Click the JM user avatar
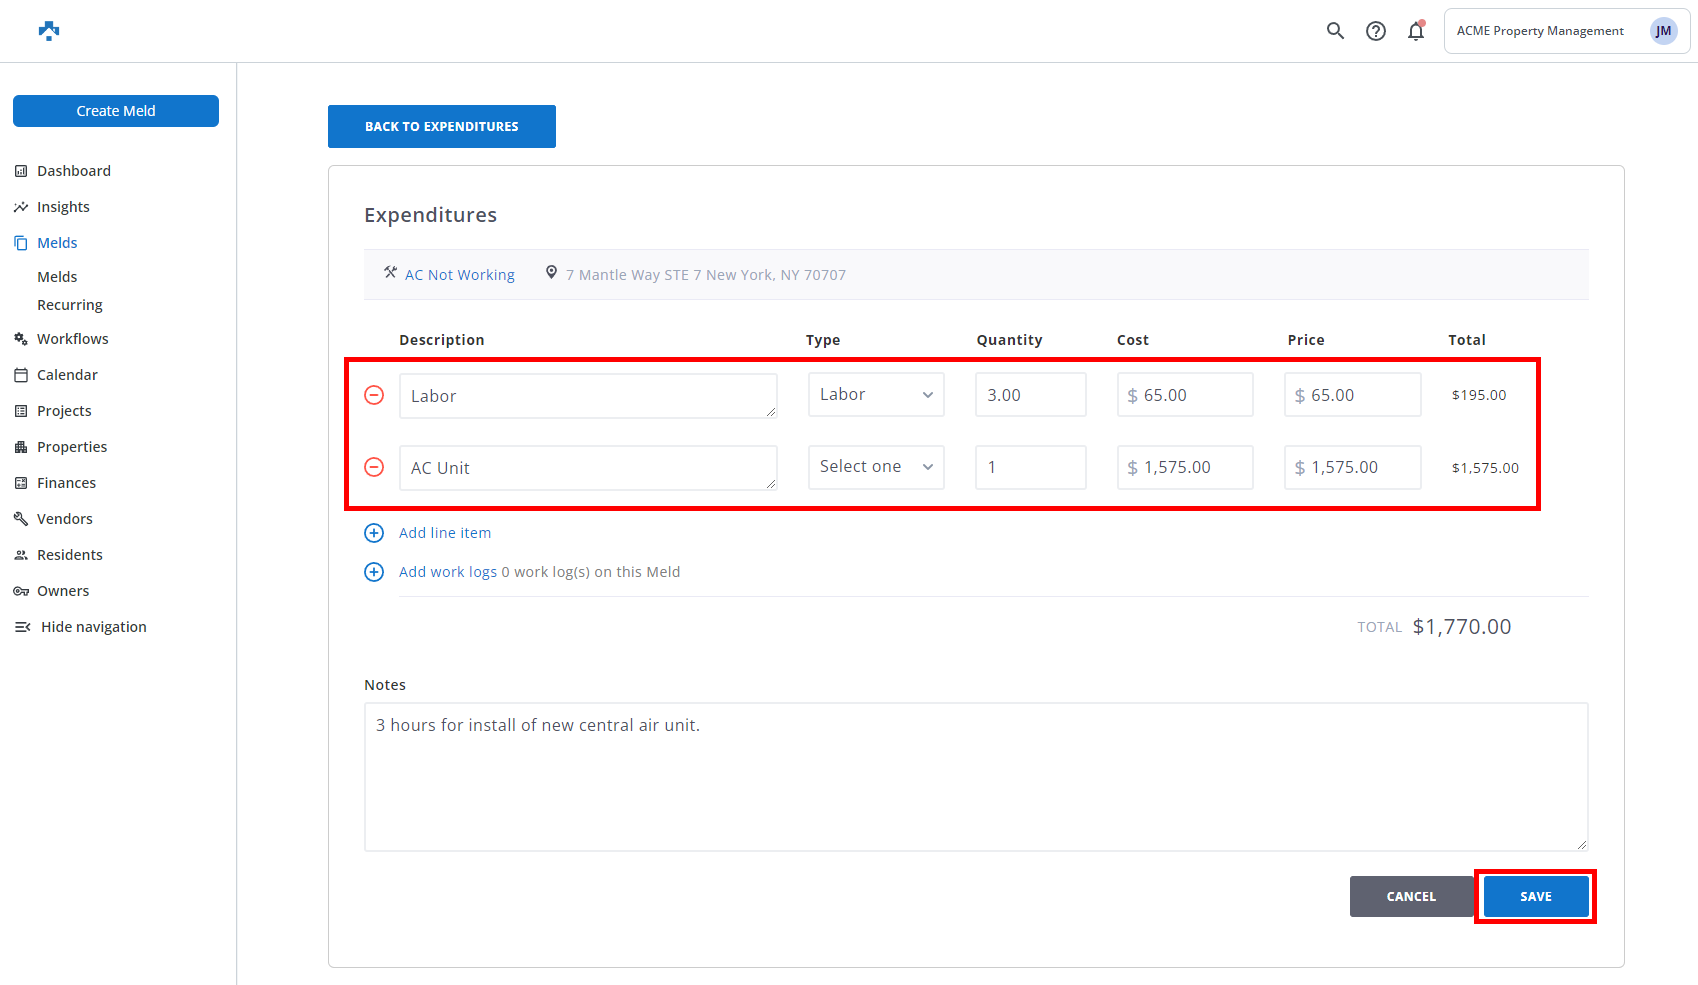 1663,31
